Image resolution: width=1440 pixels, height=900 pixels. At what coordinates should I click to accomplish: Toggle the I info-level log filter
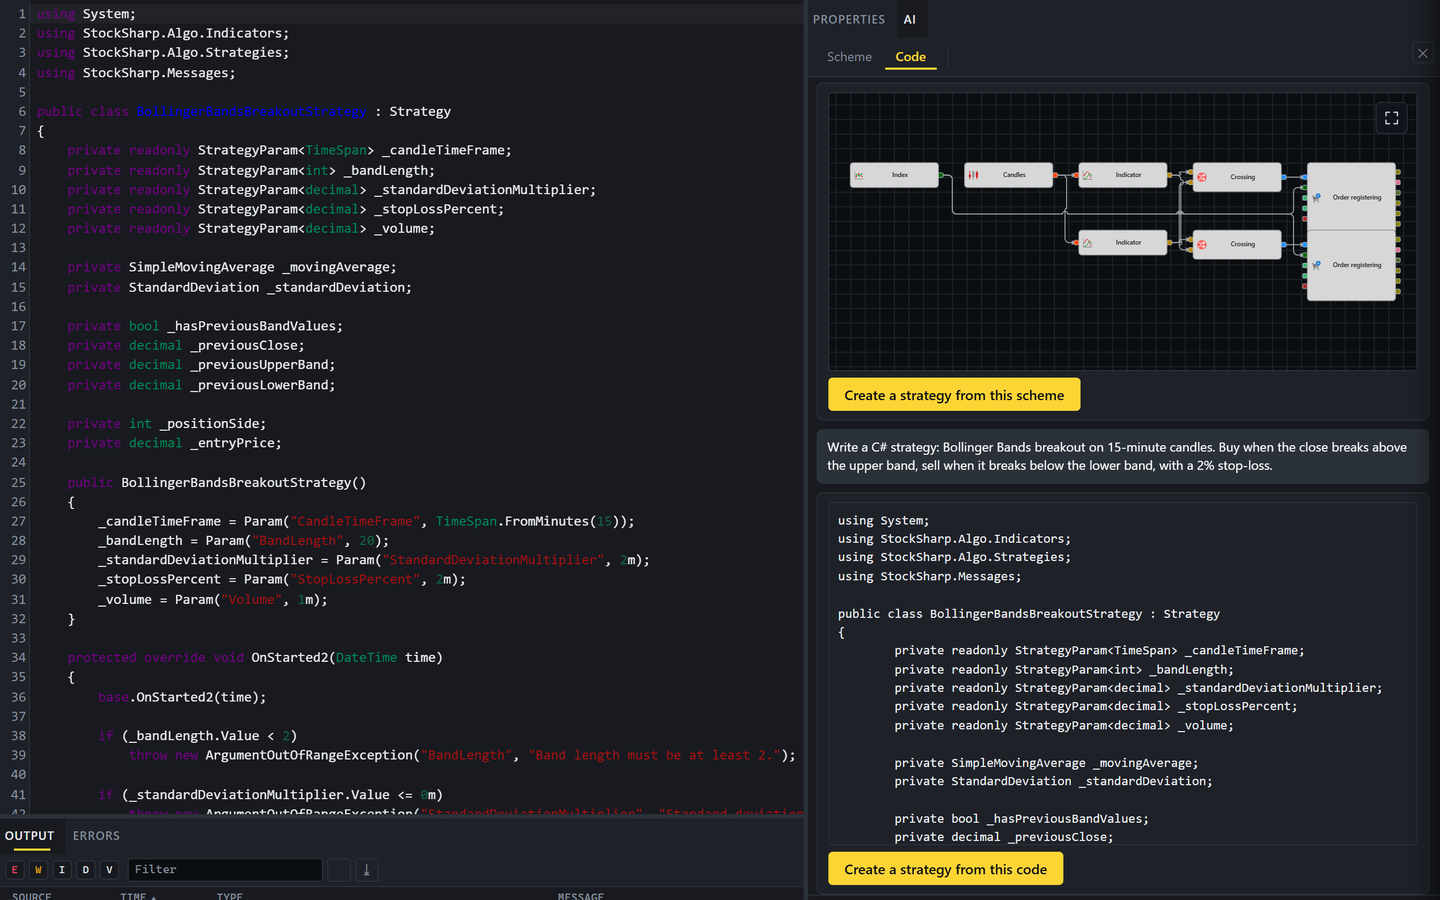pyautogui.click(x=62, y=870)
